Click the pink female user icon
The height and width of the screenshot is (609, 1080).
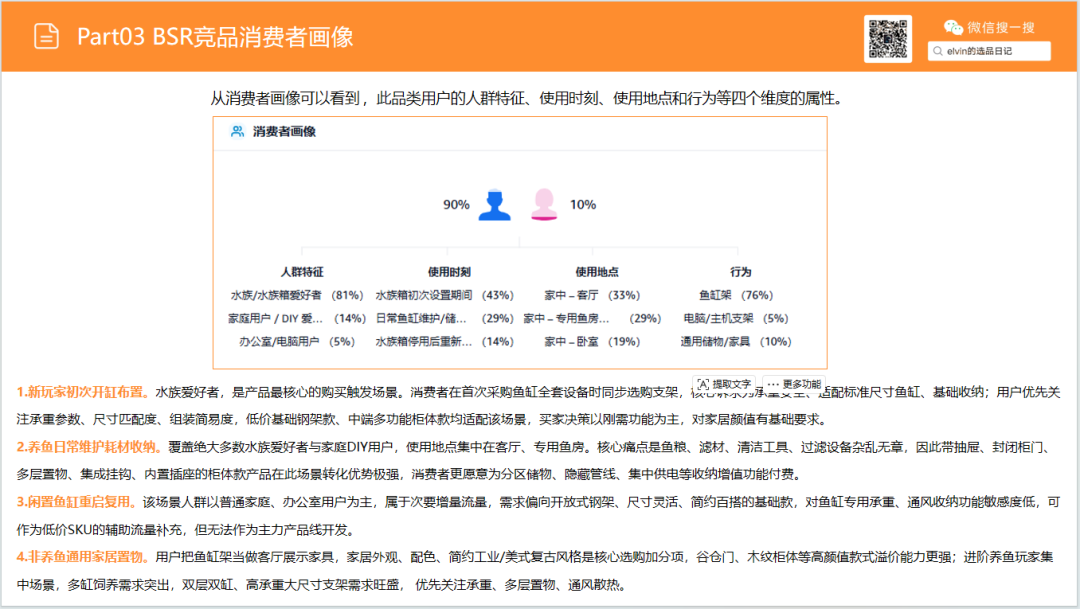(x=544, y=205)
